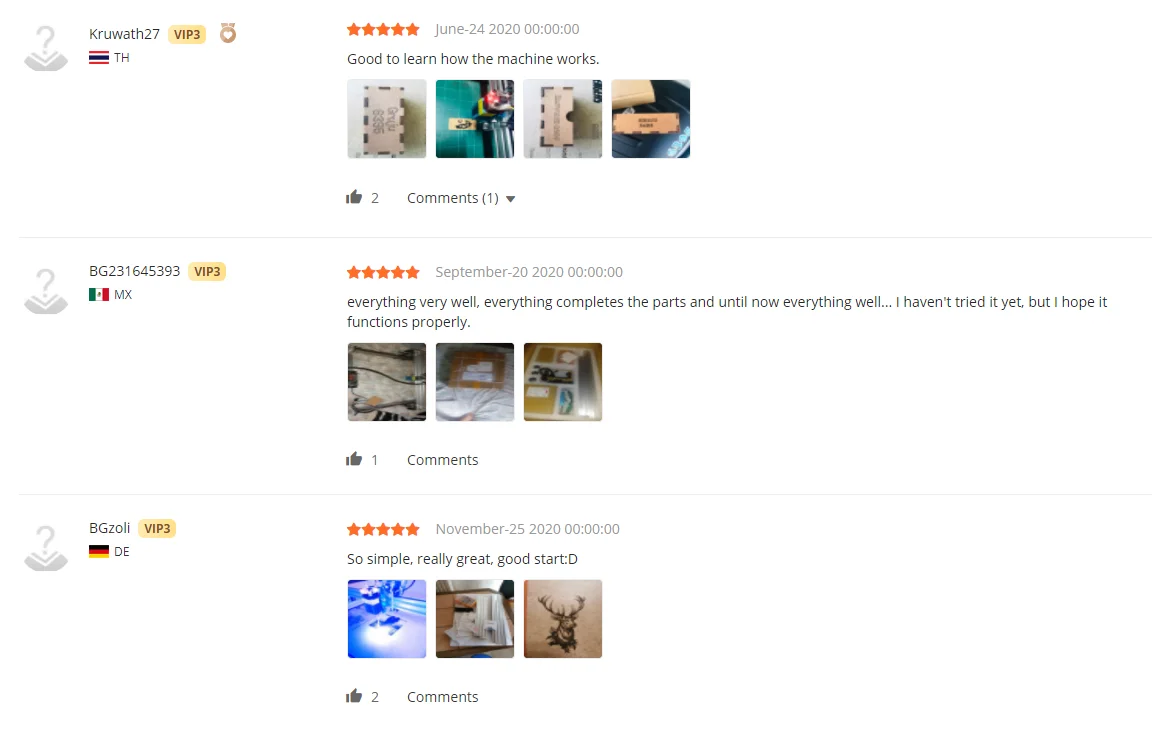Click Kruwath27's profile avatar icon
The image size is (1152, 729).
coord(46,49)
